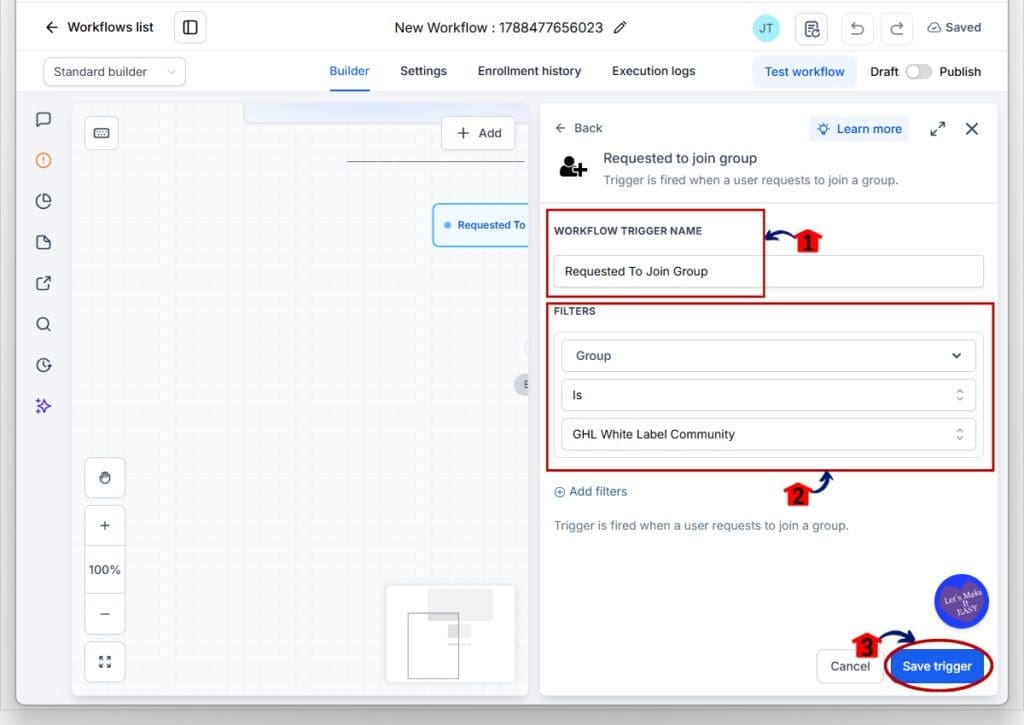
Task: Expand the trigger panel to fullscreen
Action: click(937, 129)
